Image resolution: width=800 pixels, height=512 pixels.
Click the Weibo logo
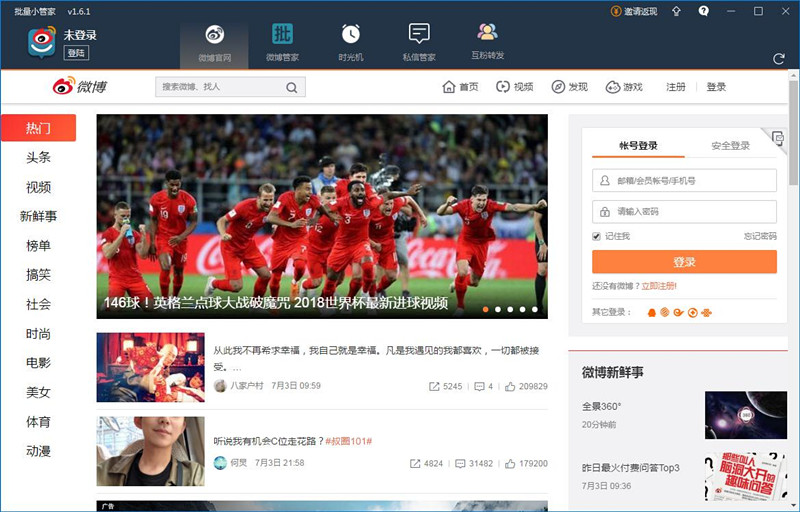coord(80,86)
